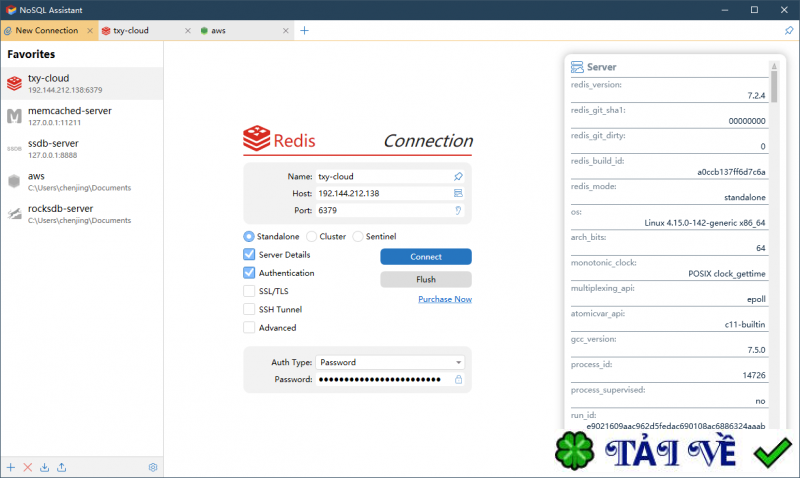Select txy-cloud favorite entry
The image size is (800, 478).
click(82, 83)
